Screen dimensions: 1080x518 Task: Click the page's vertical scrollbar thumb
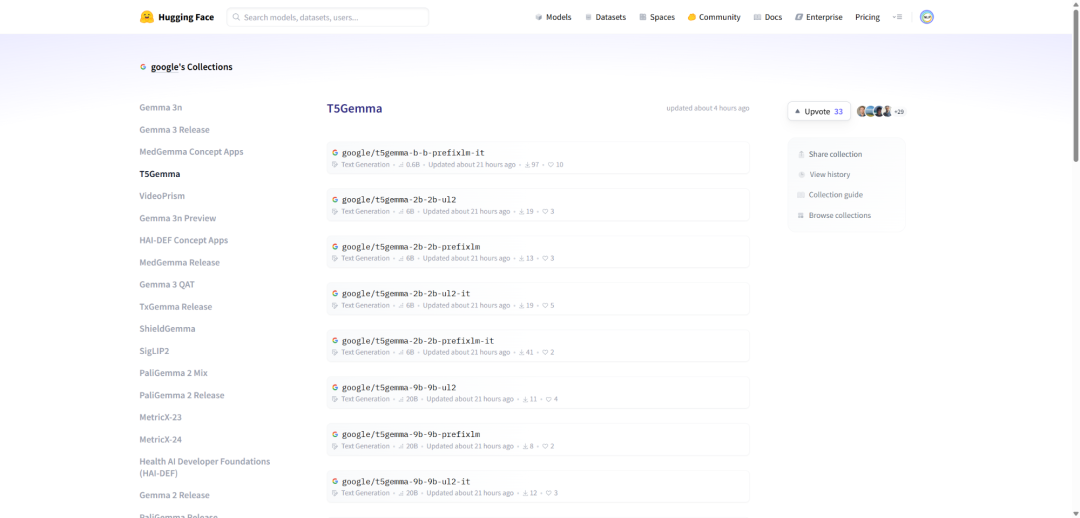(1075, 86)
